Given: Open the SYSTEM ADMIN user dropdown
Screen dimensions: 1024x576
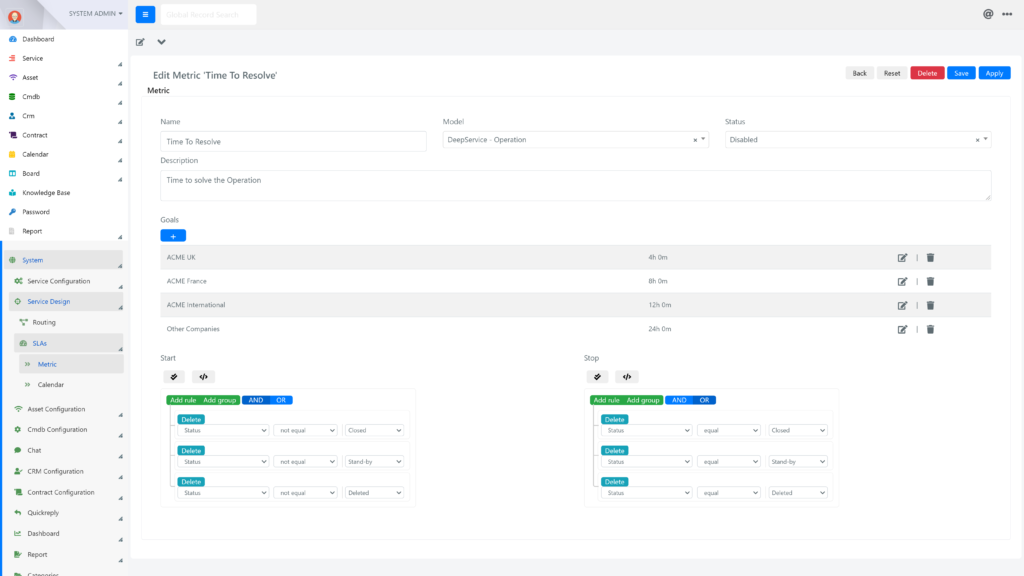Looking at the screenshot, I should (95, 13).
